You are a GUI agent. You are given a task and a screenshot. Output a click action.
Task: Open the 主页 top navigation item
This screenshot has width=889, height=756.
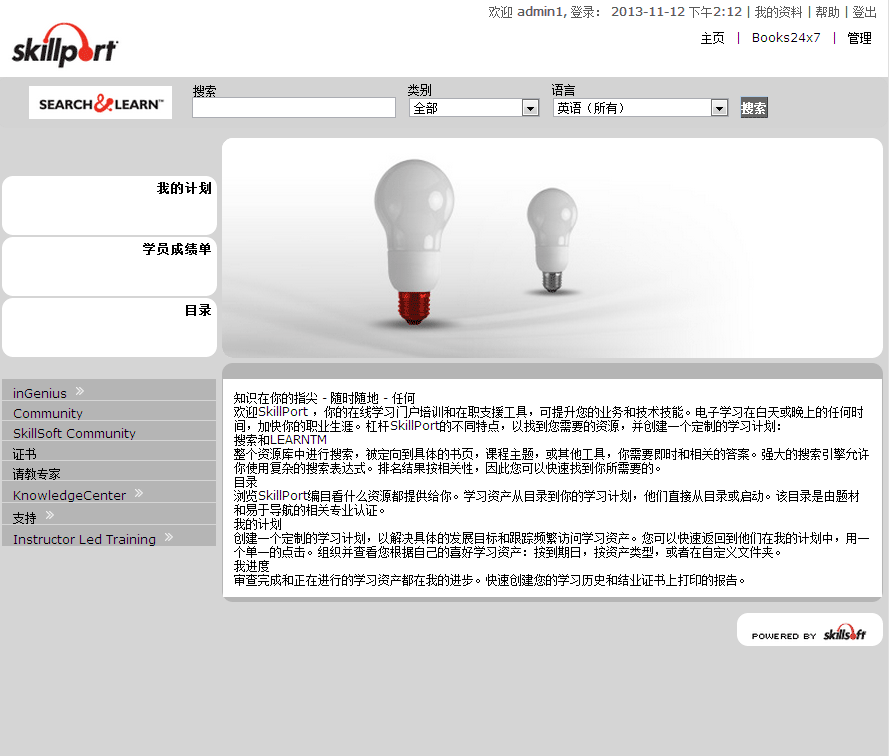712,38
